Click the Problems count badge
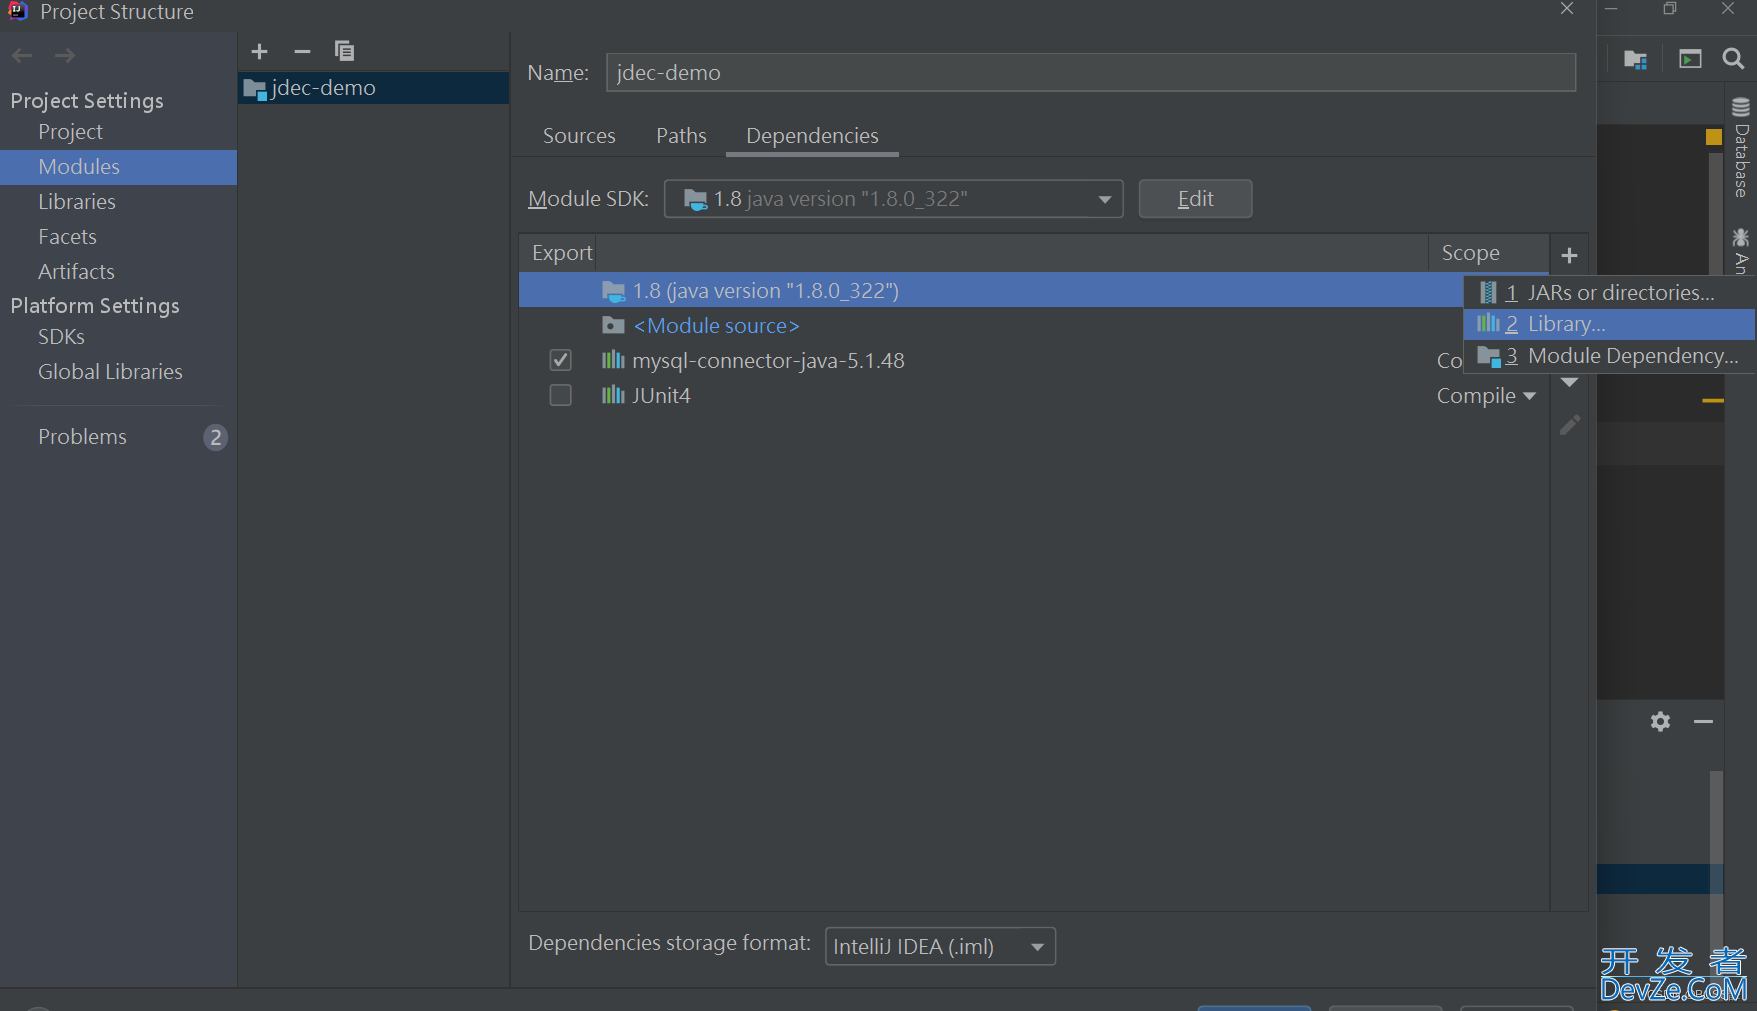The height and width of the screenshot is (1011, 1757). click(x=215, y=437)
